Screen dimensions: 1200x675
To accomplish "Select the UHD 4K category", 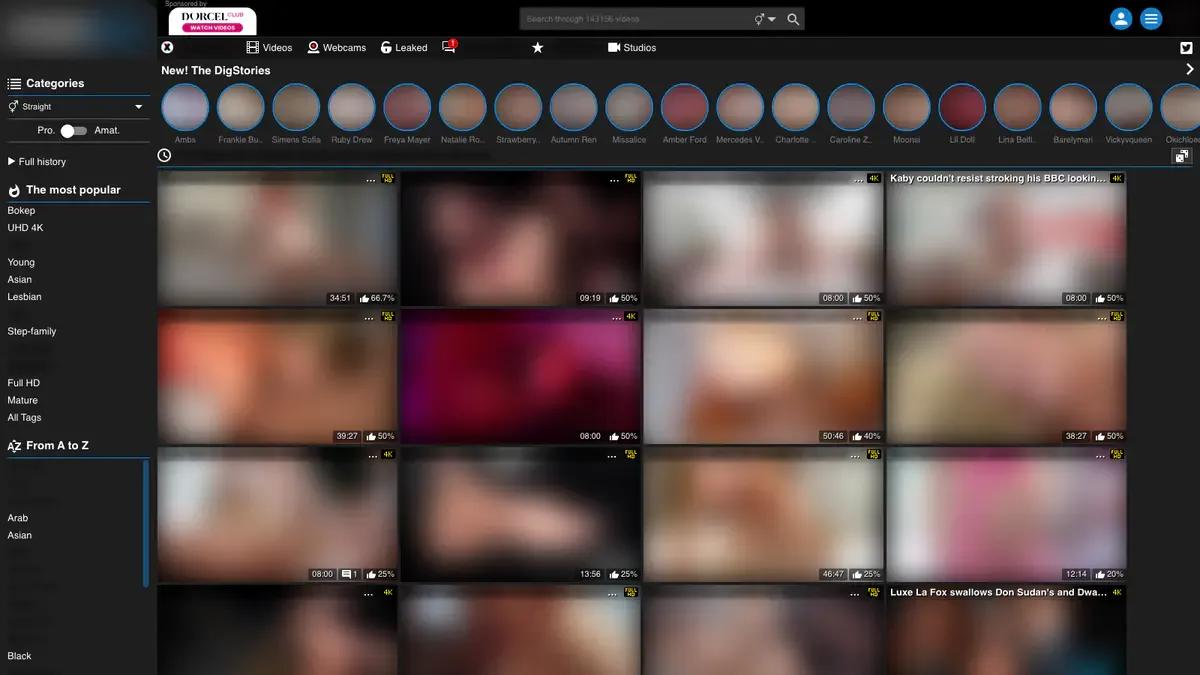I will click(25, 228).
